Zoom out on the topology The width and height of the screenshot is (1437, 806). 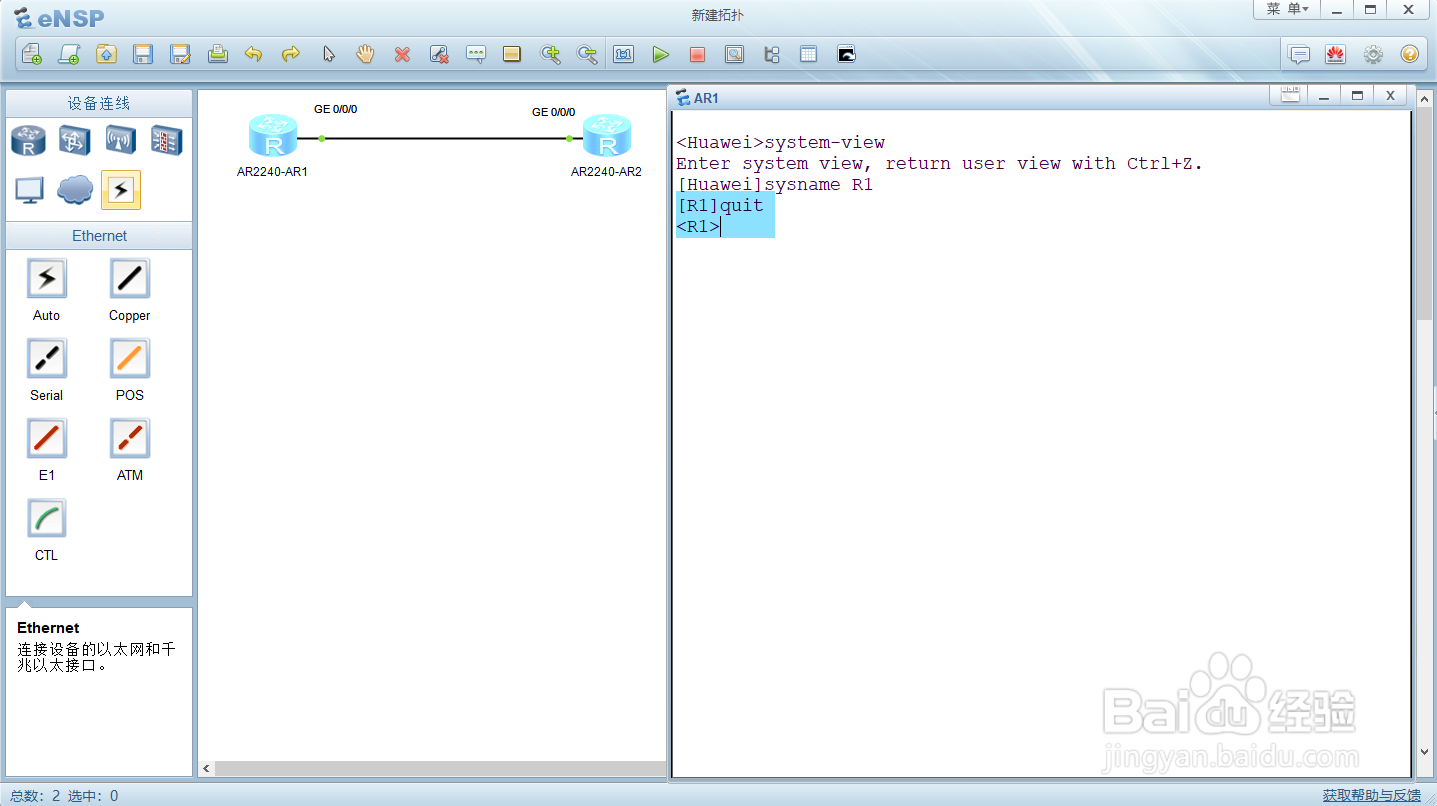coord(587,54)
